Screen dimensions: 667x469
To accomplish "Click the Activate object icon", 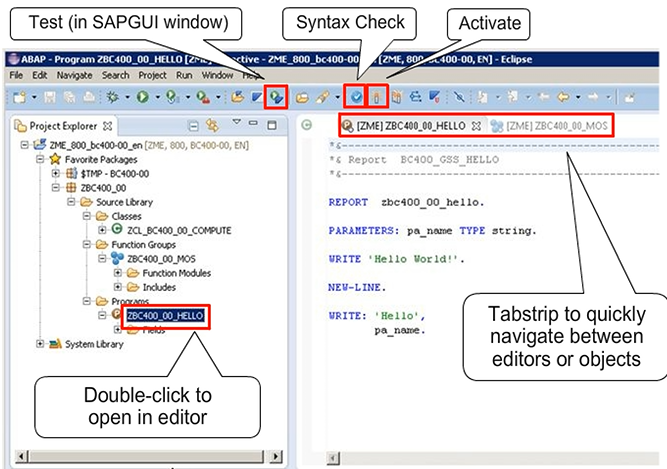I will pos(378,97).
